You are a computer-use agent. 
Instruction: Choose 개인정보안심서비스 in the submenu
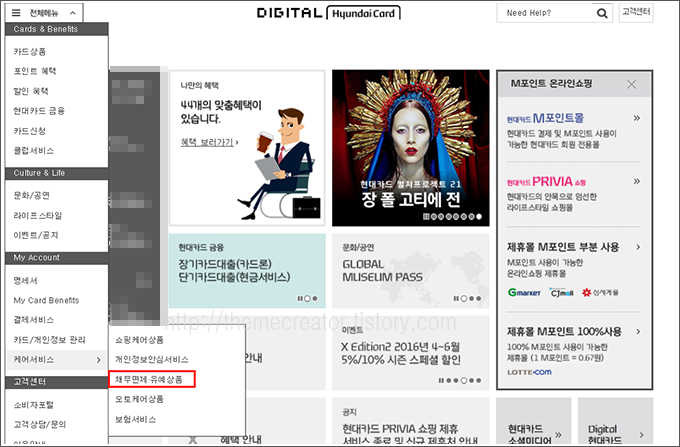[x=151, y=360]
